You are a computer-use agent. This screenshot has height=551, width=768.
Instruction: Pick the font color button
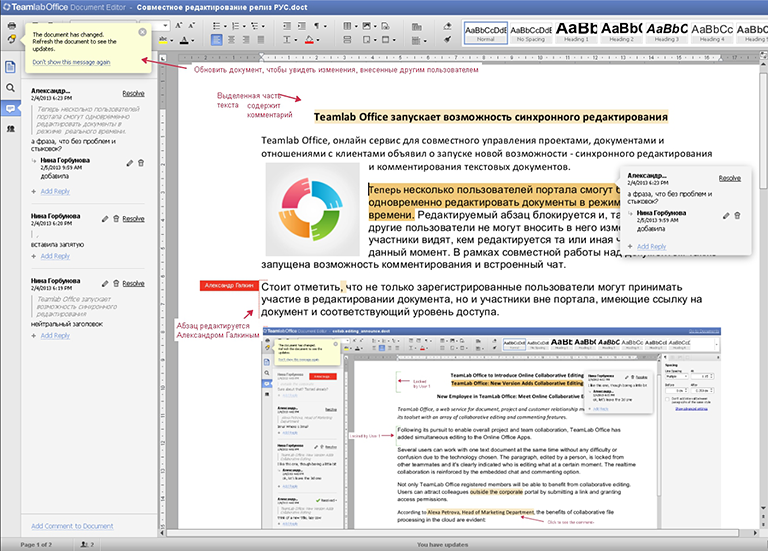(184, 40)
